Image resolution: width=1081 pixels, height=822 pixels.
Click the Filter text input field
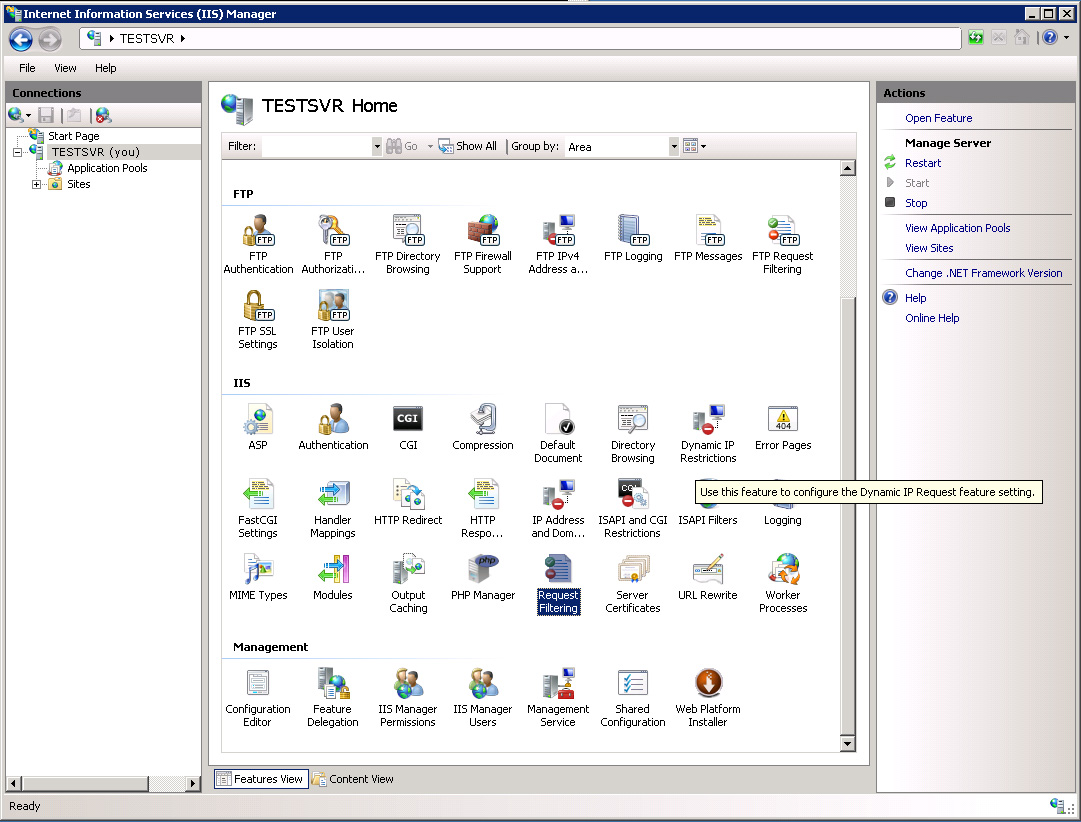[x=316, y=146]
